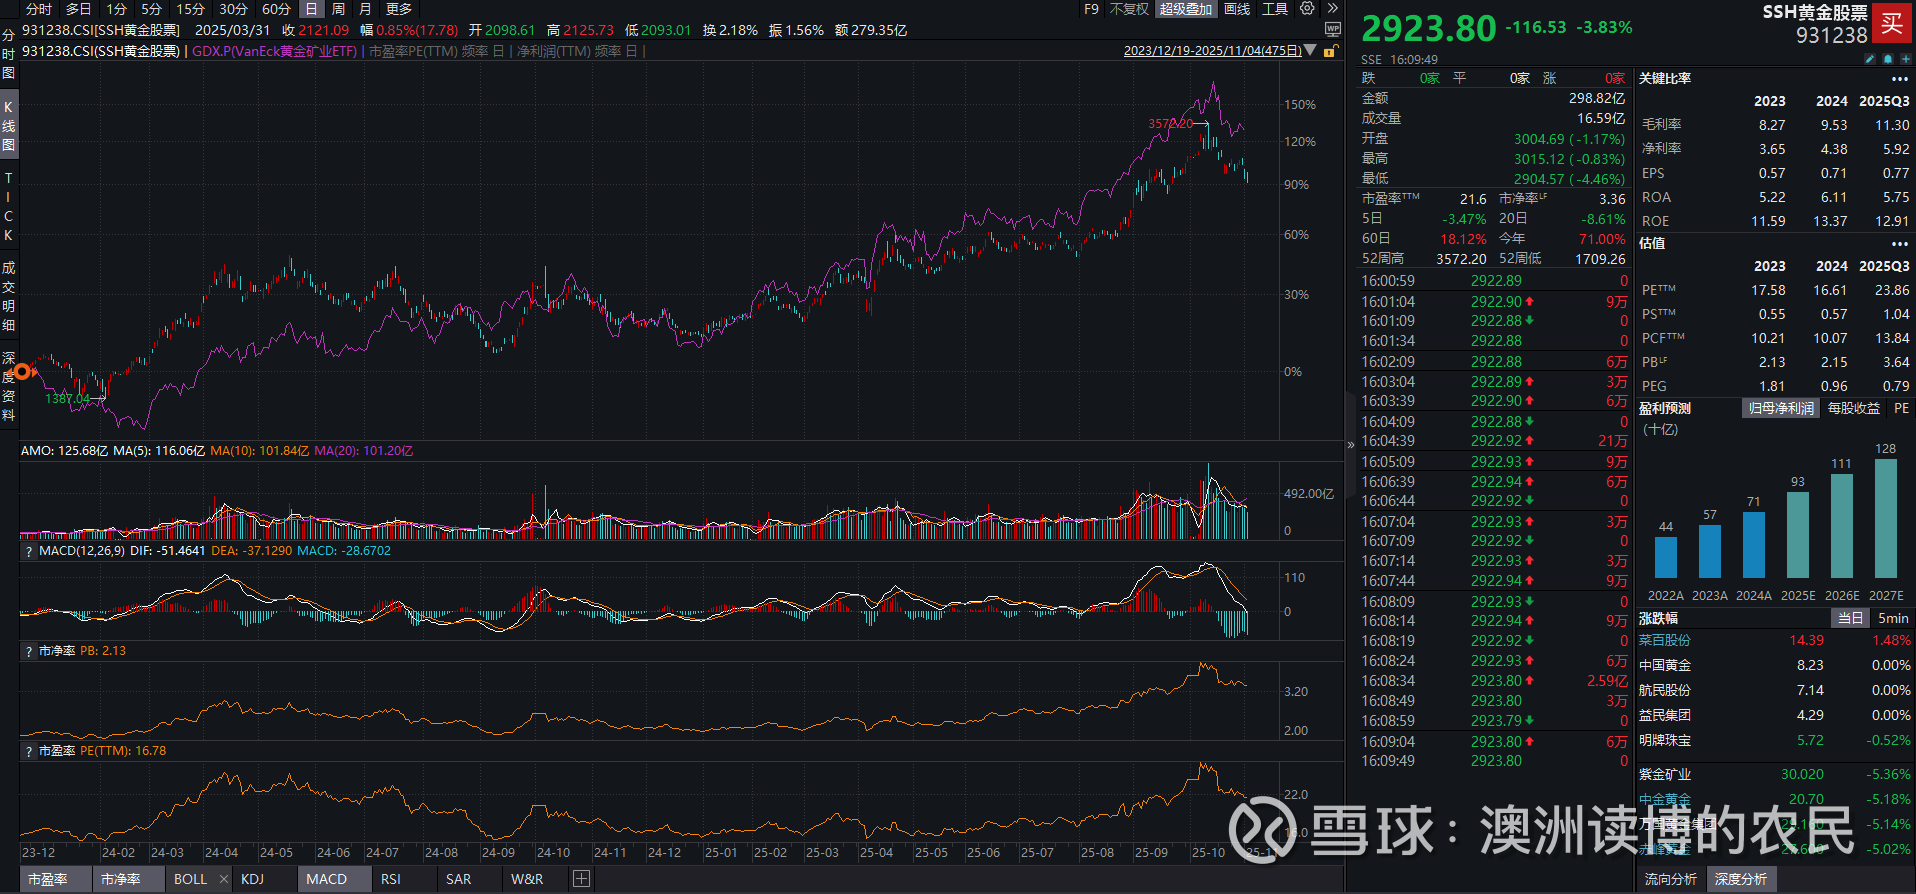Expand the 更多 time period menu
Viewport: 1916px width, 894px height.
point(399,9)
